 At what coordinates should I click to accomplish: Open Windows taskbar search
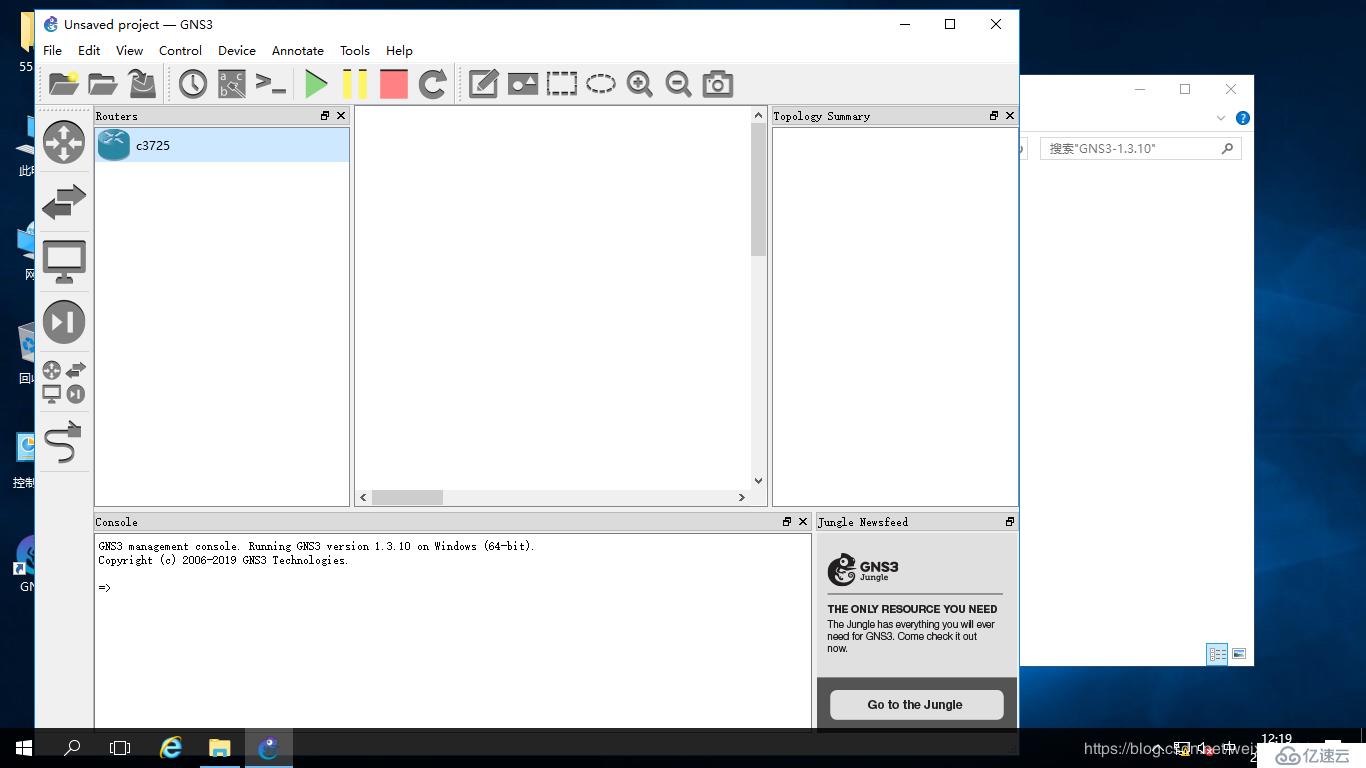[72, 747]
